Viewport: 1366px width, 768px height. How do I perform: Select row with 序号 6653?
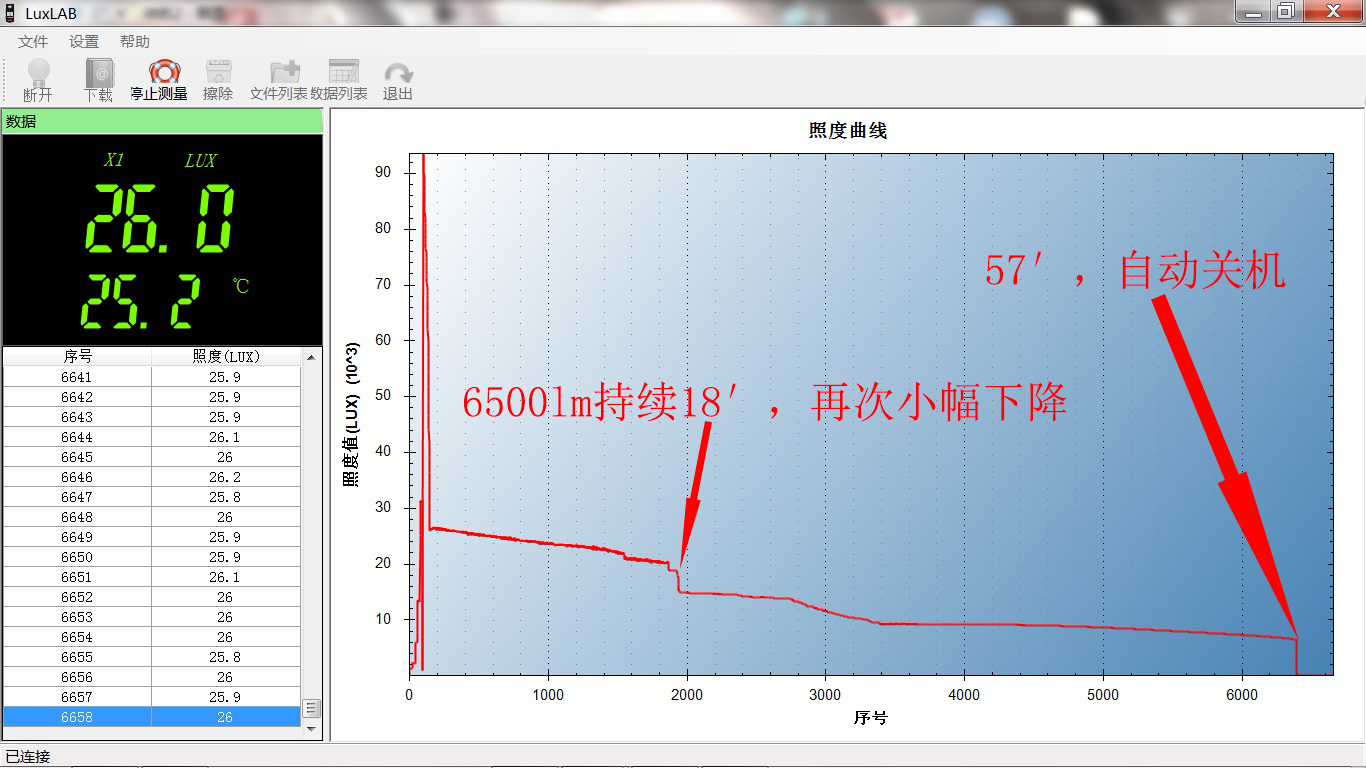151,617
